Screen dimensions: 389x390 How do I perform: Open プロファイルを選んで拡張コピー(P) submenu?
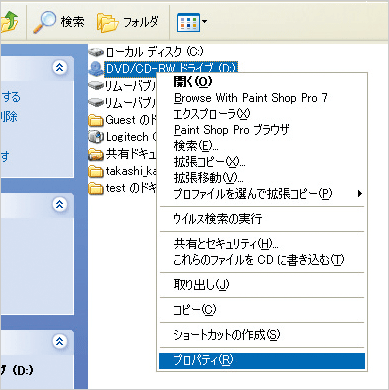pos(262,194)
